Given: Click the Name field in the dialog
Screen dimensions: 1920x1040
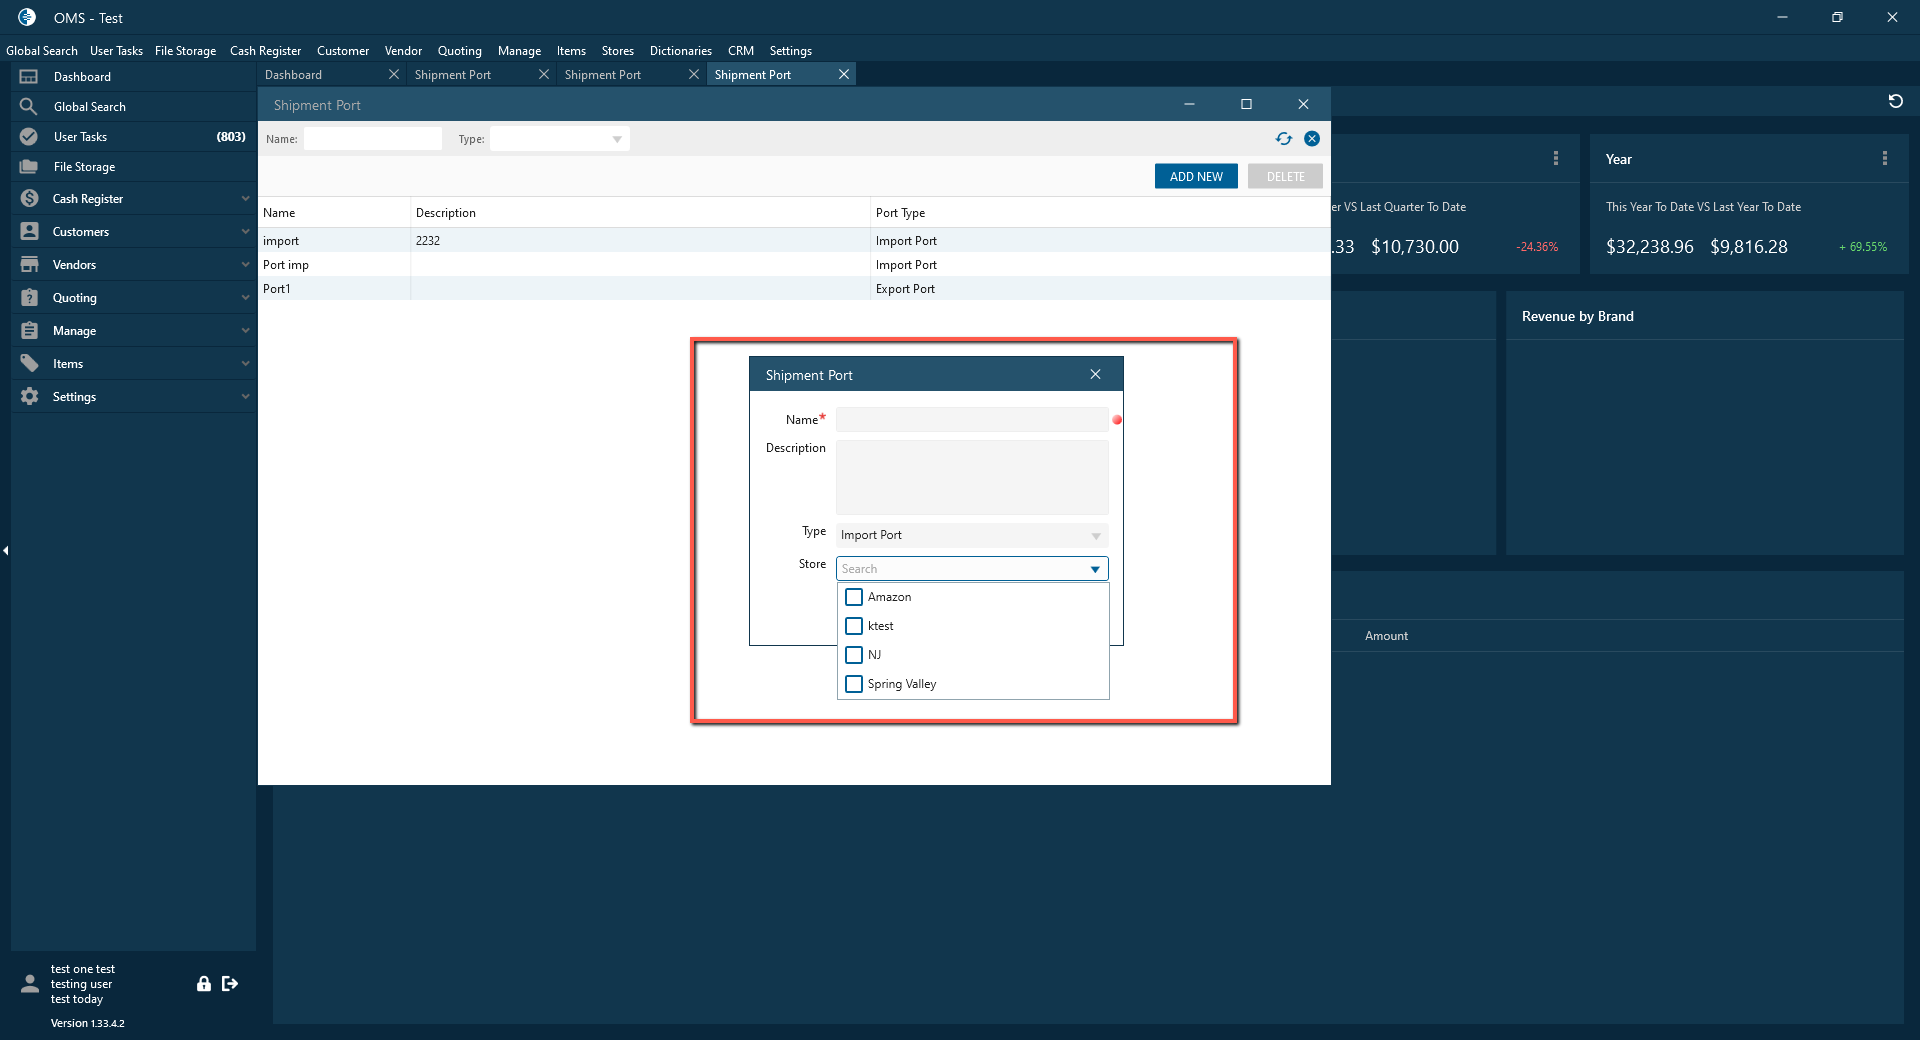Looking at the screenshot, I should (x=972, y=420).
